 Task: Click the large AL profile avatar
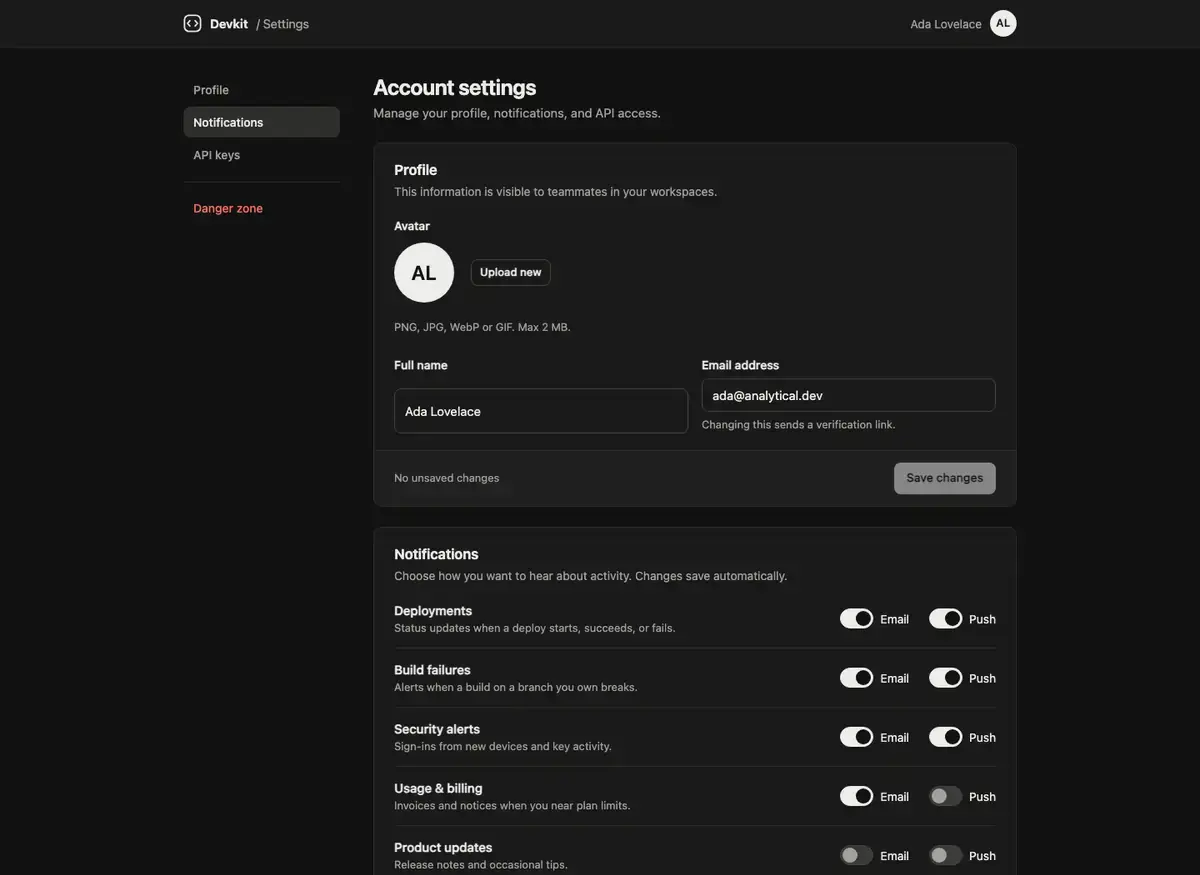point(424,272)
